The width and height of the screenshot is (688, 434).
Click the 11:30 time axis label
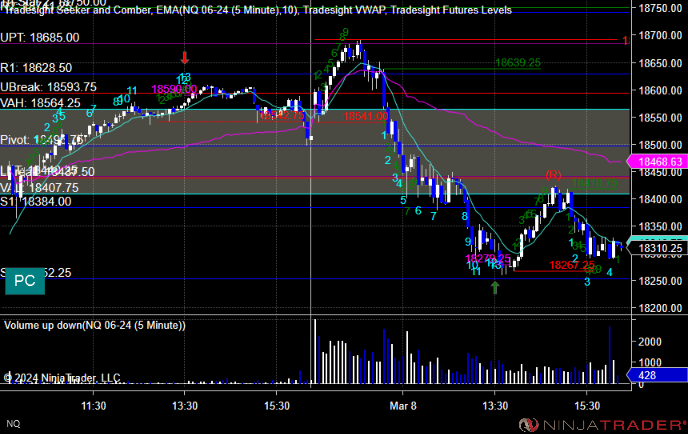click(93, 405)
